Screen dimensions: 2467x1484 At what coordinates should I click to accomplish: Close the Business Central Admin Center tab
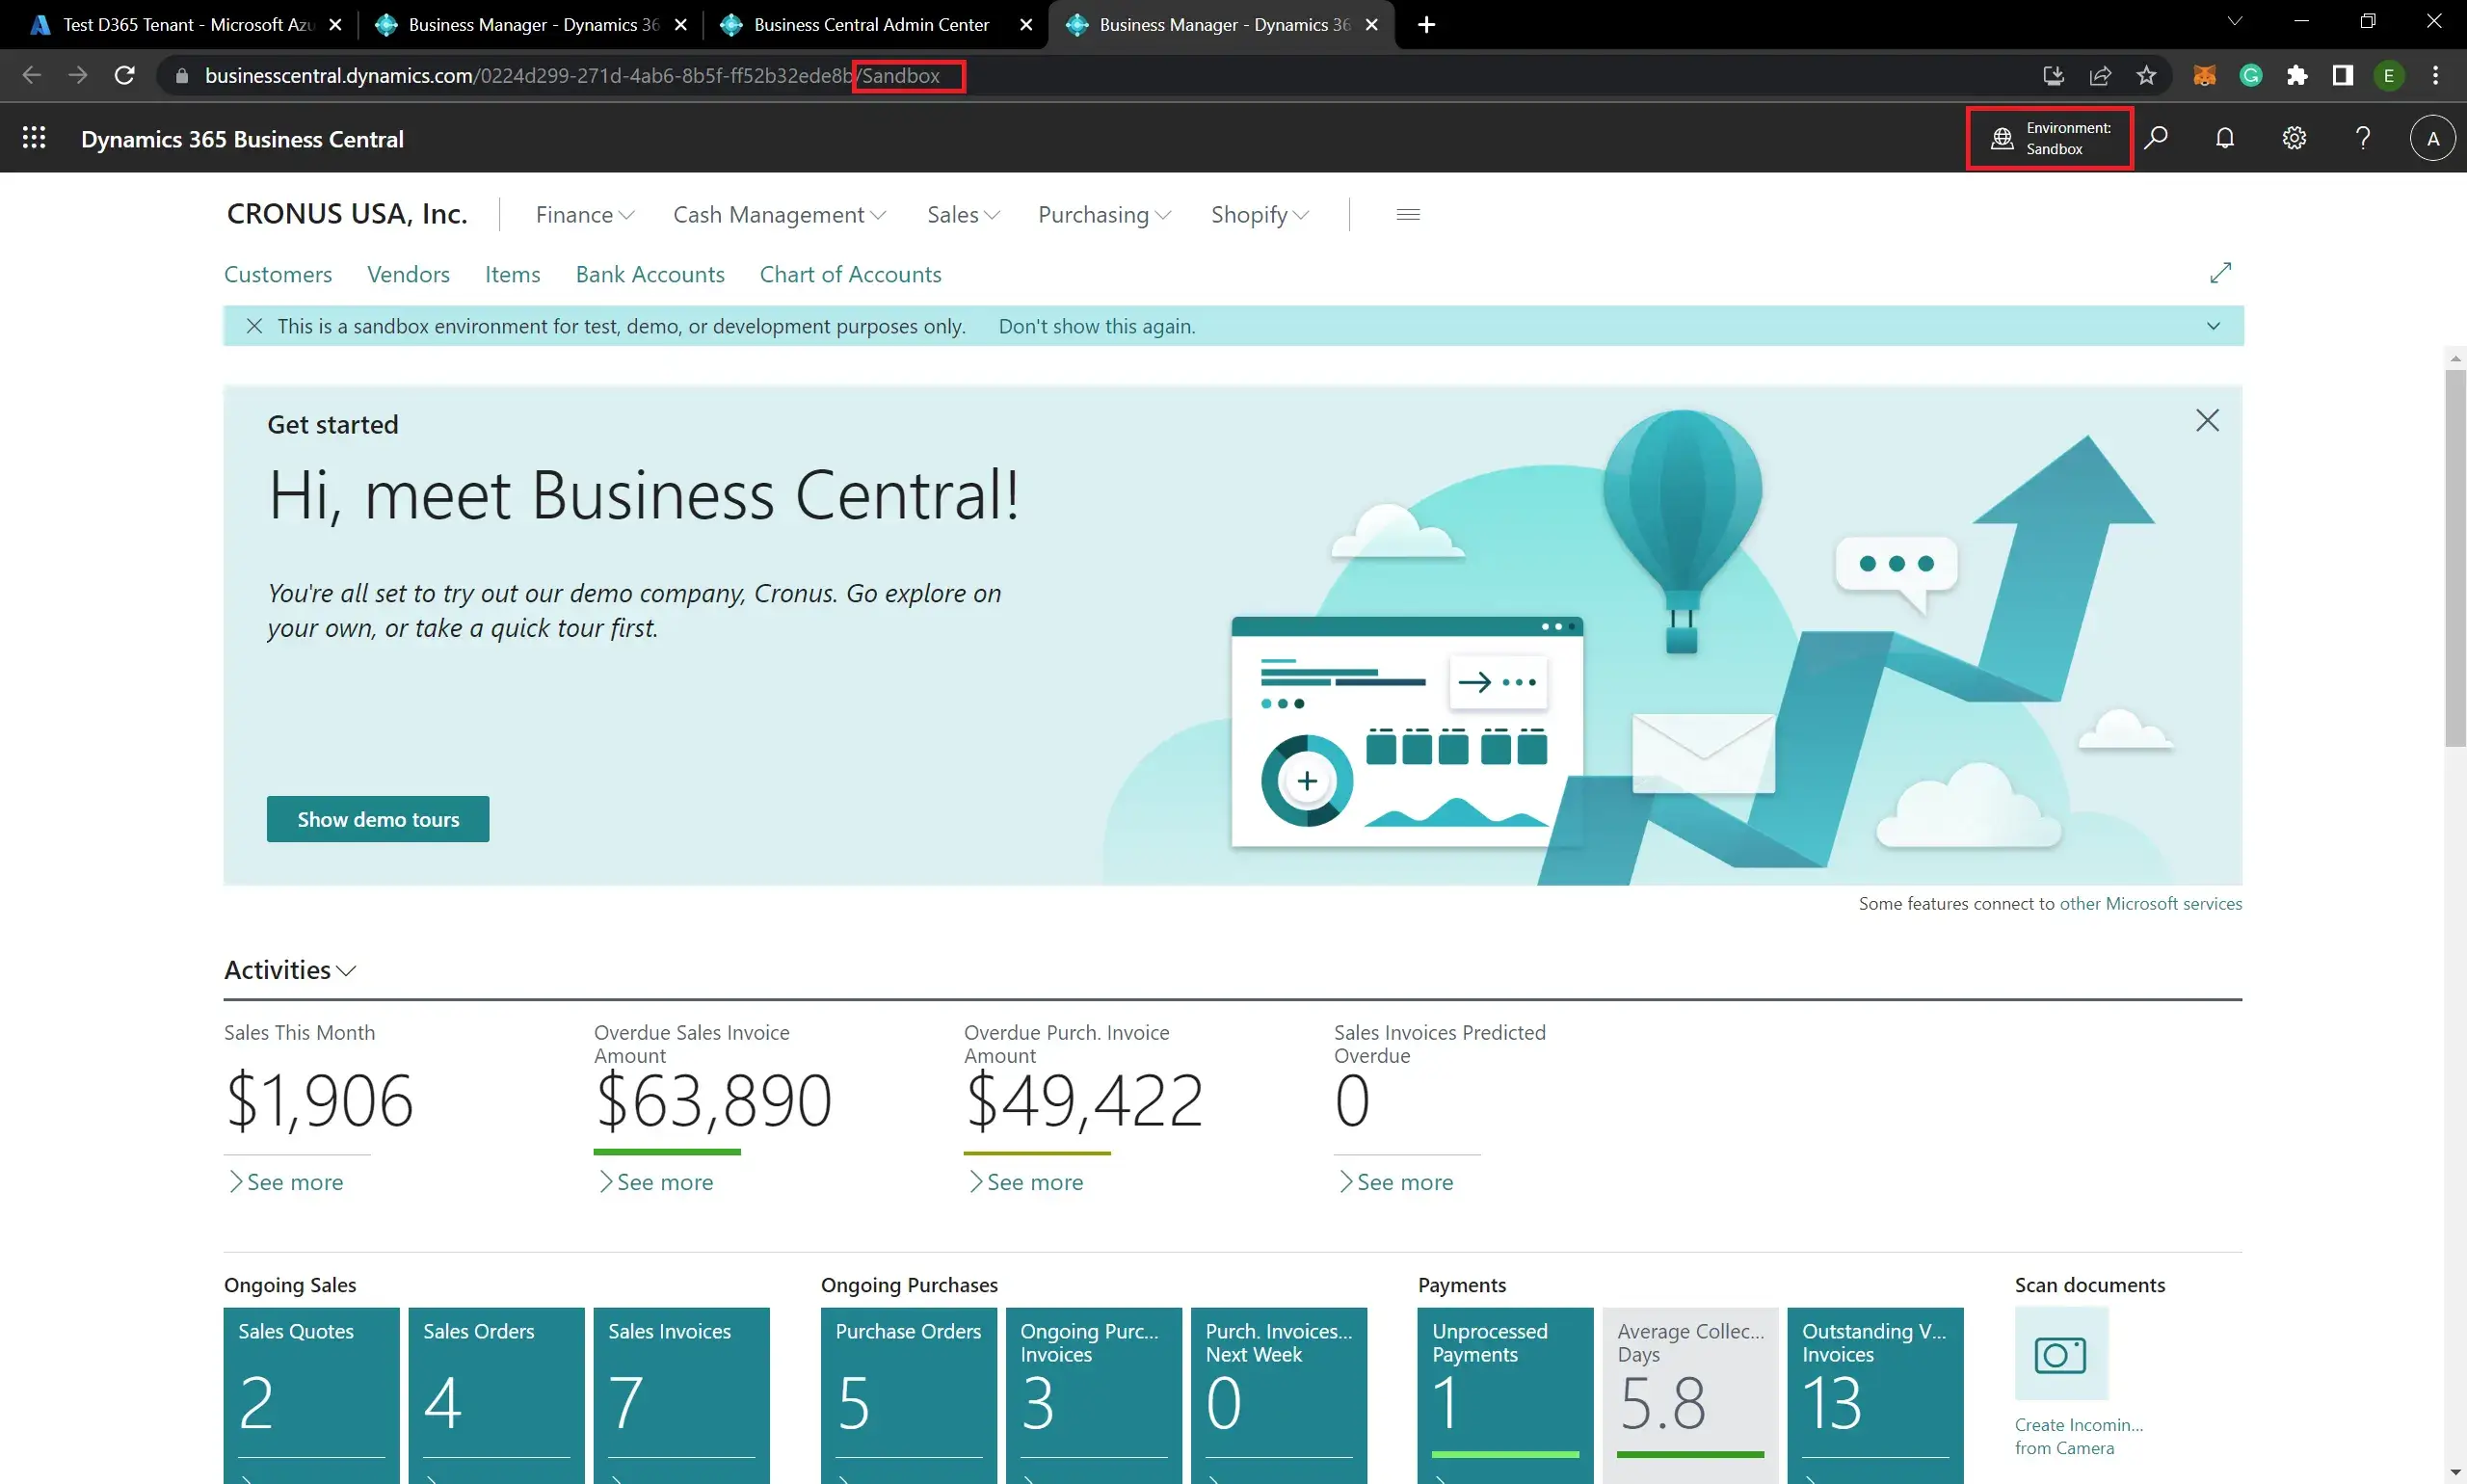[1026, 25]
